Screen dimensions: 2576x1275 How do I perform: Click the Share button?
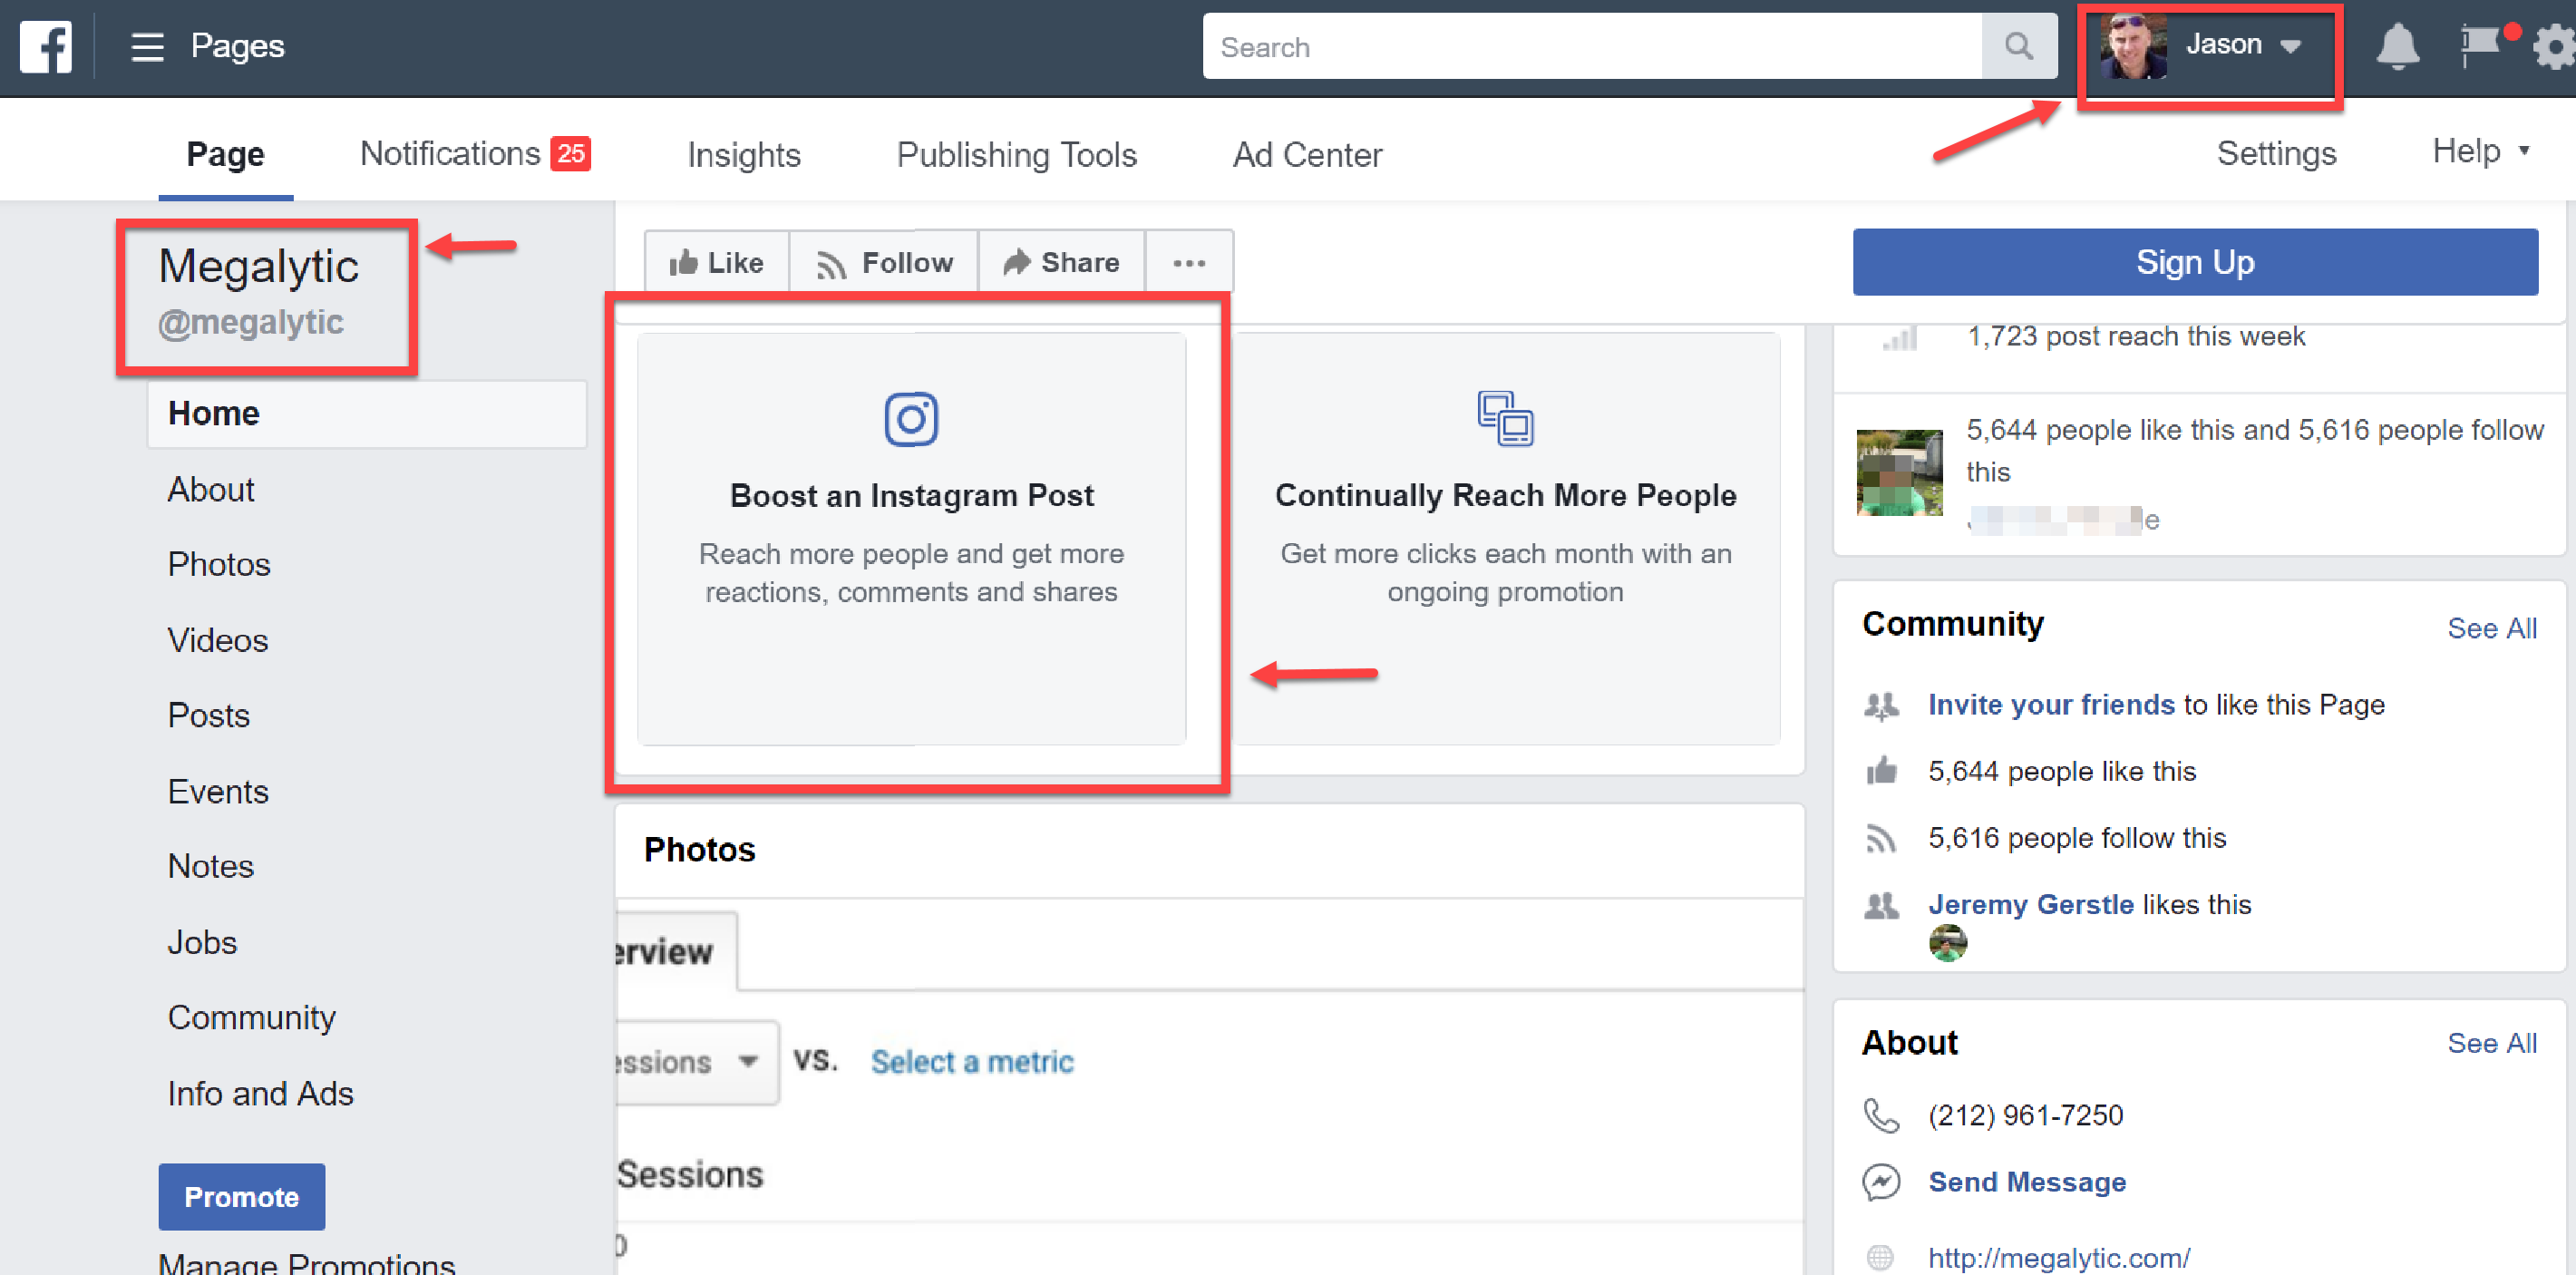[x=1062, y=262]
